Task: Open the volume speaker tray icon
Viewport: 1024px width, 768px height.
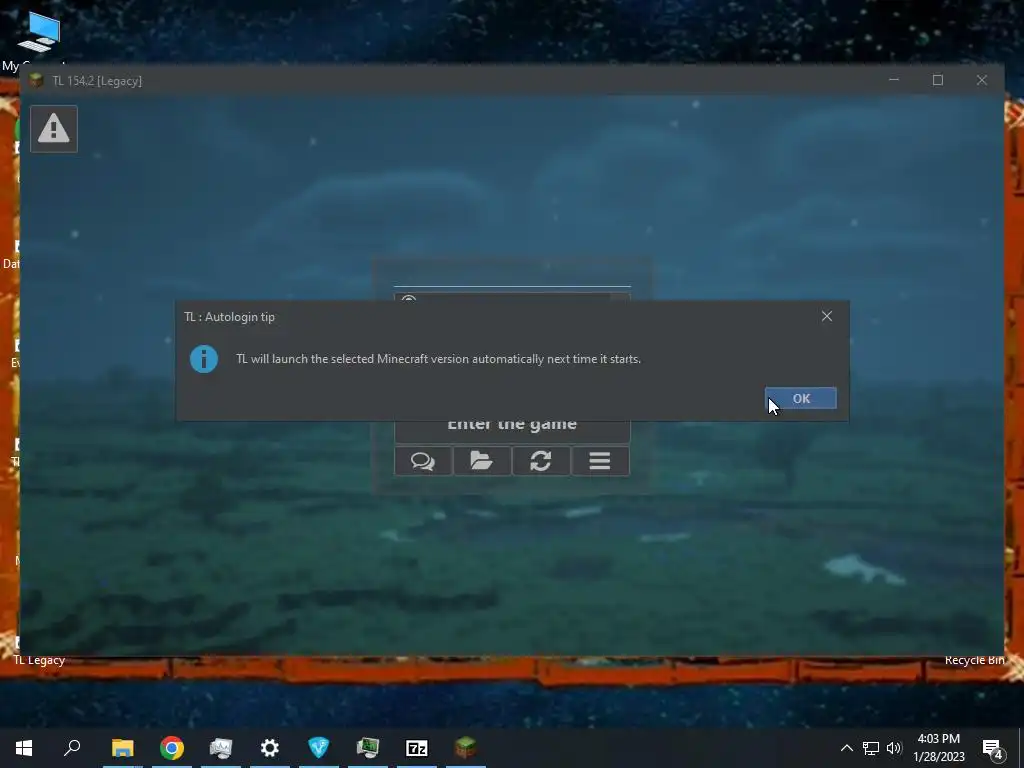Action: (x=894, y=748)
